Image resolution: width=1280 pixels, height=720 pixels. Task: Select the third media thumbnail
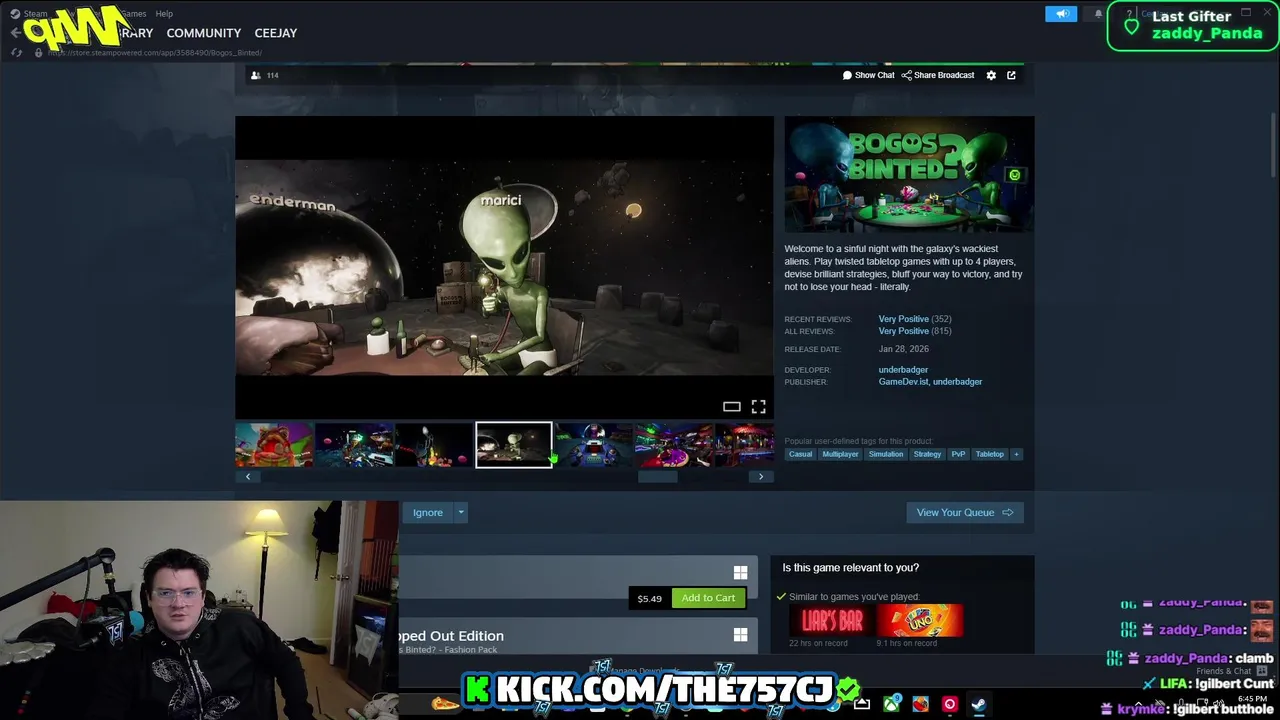[x=434, y=445]
